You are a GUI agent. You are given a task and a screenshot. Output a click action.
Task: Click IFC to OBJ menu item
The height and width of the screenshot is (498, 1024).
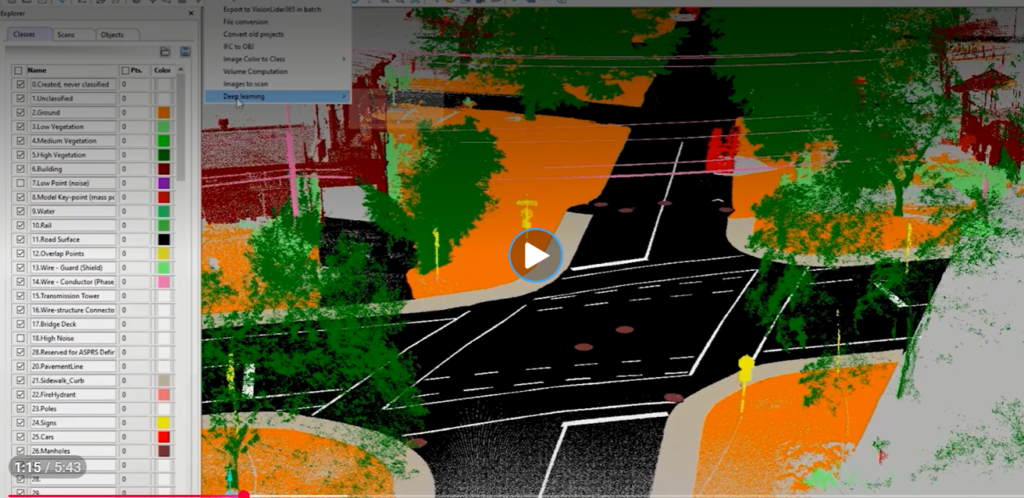click(240, 47)
